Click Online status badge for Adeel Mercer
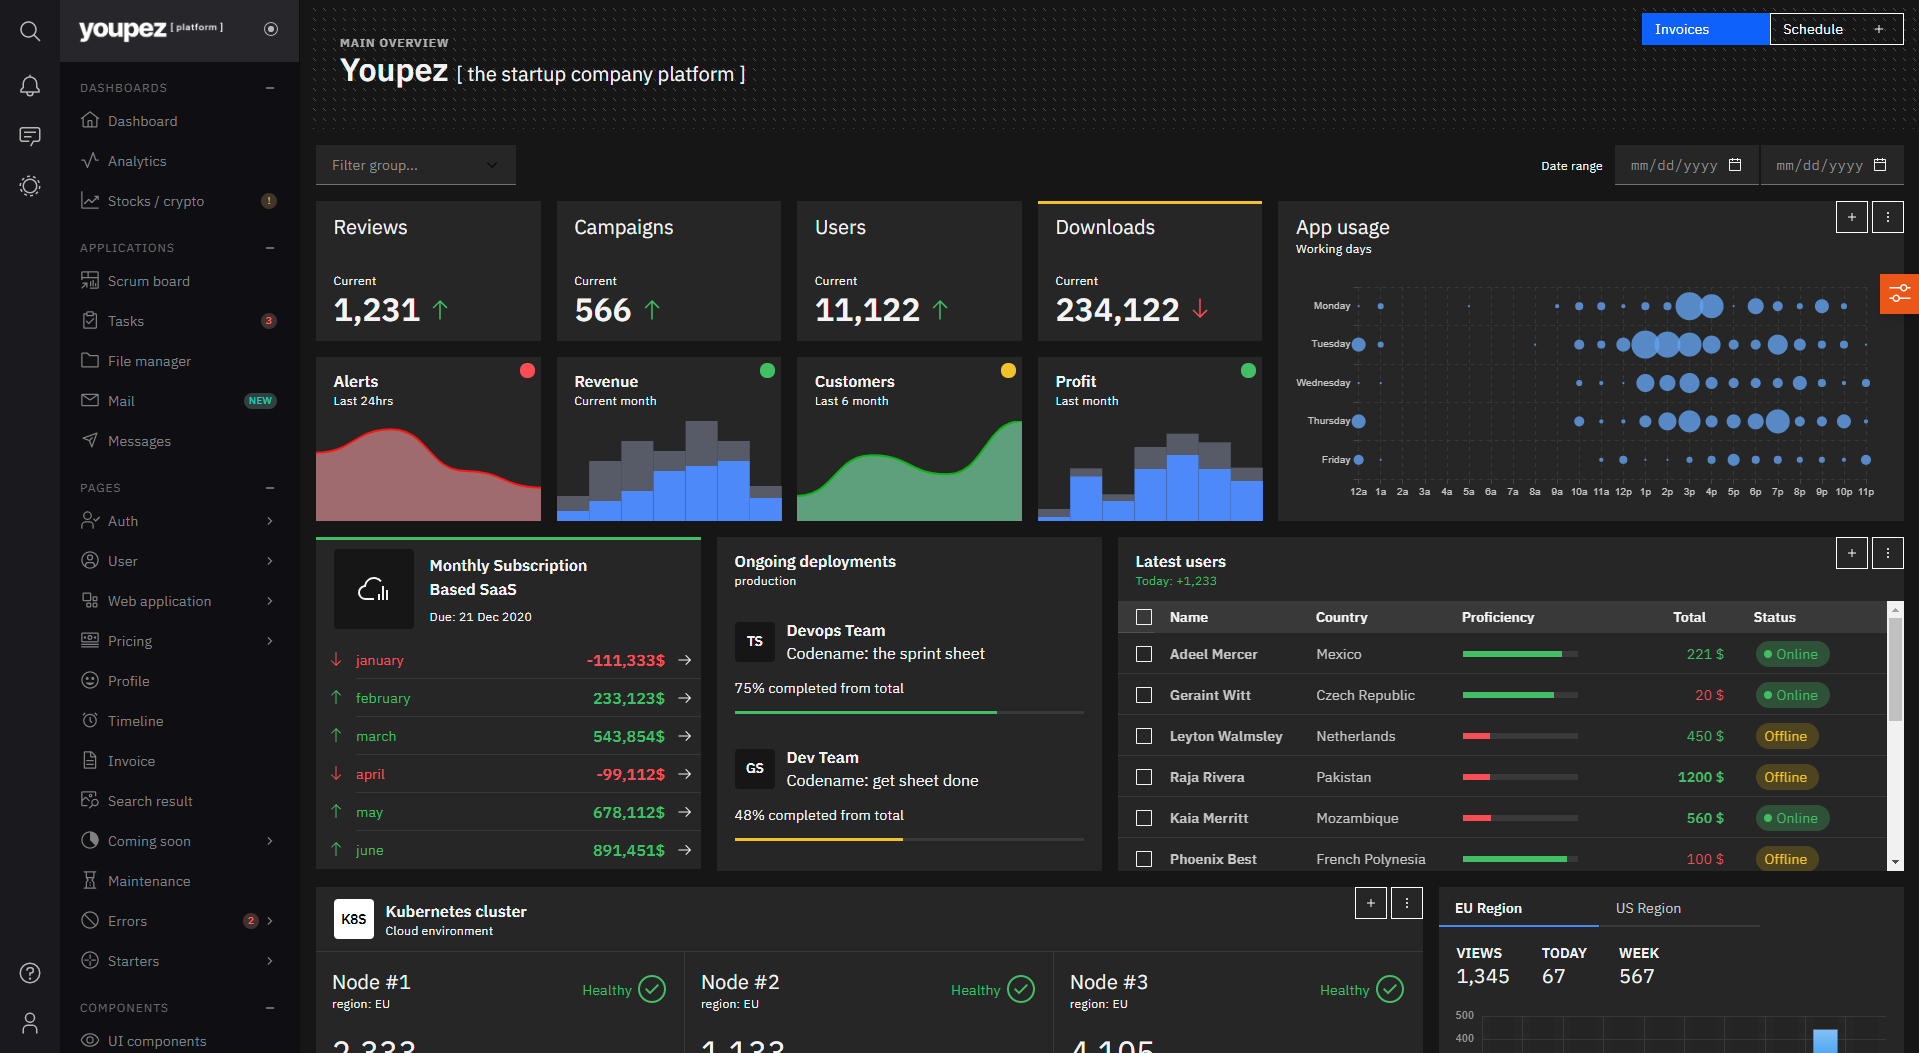This screenshot has height=1053, width=1919. click(x=1792, y=654)
